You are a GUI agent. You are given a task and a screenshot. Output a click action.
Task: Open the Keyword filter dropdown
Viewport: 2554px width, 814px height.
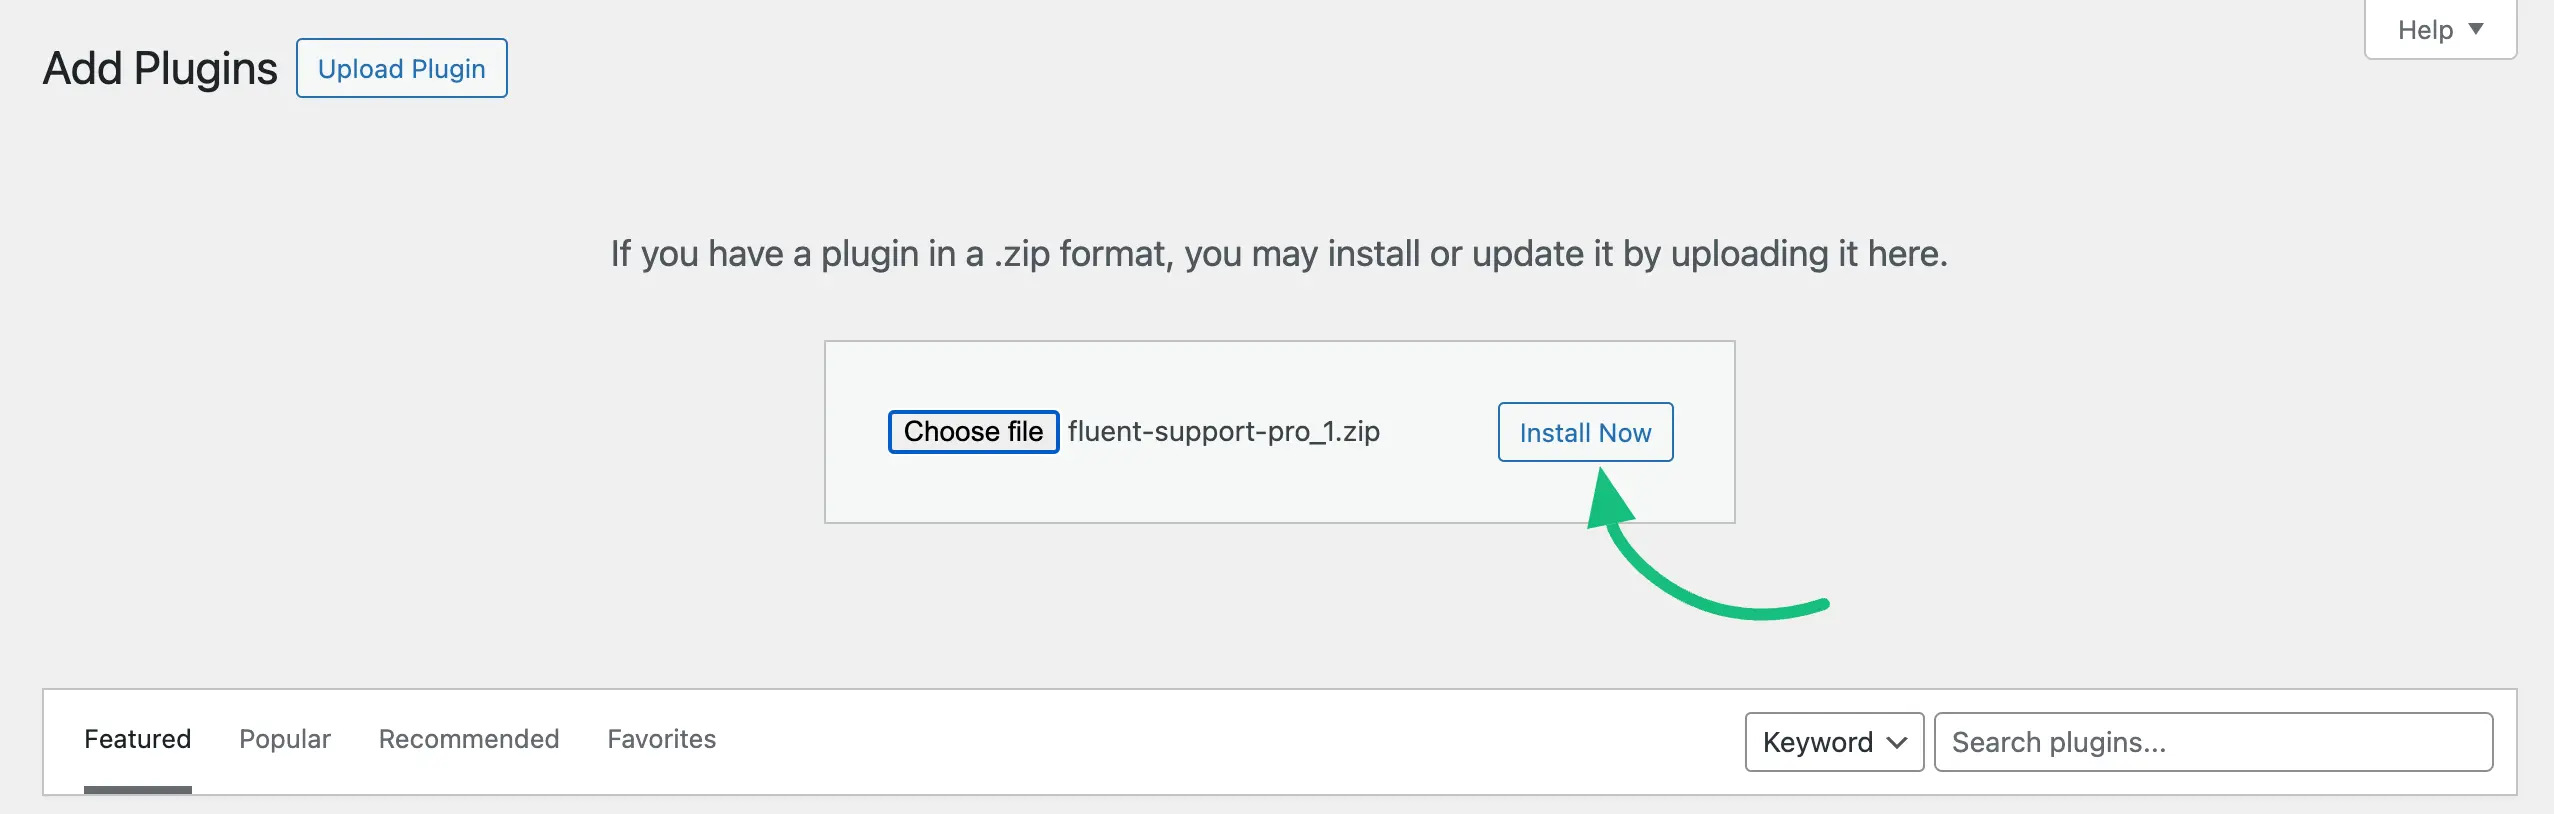[1832, 741]
